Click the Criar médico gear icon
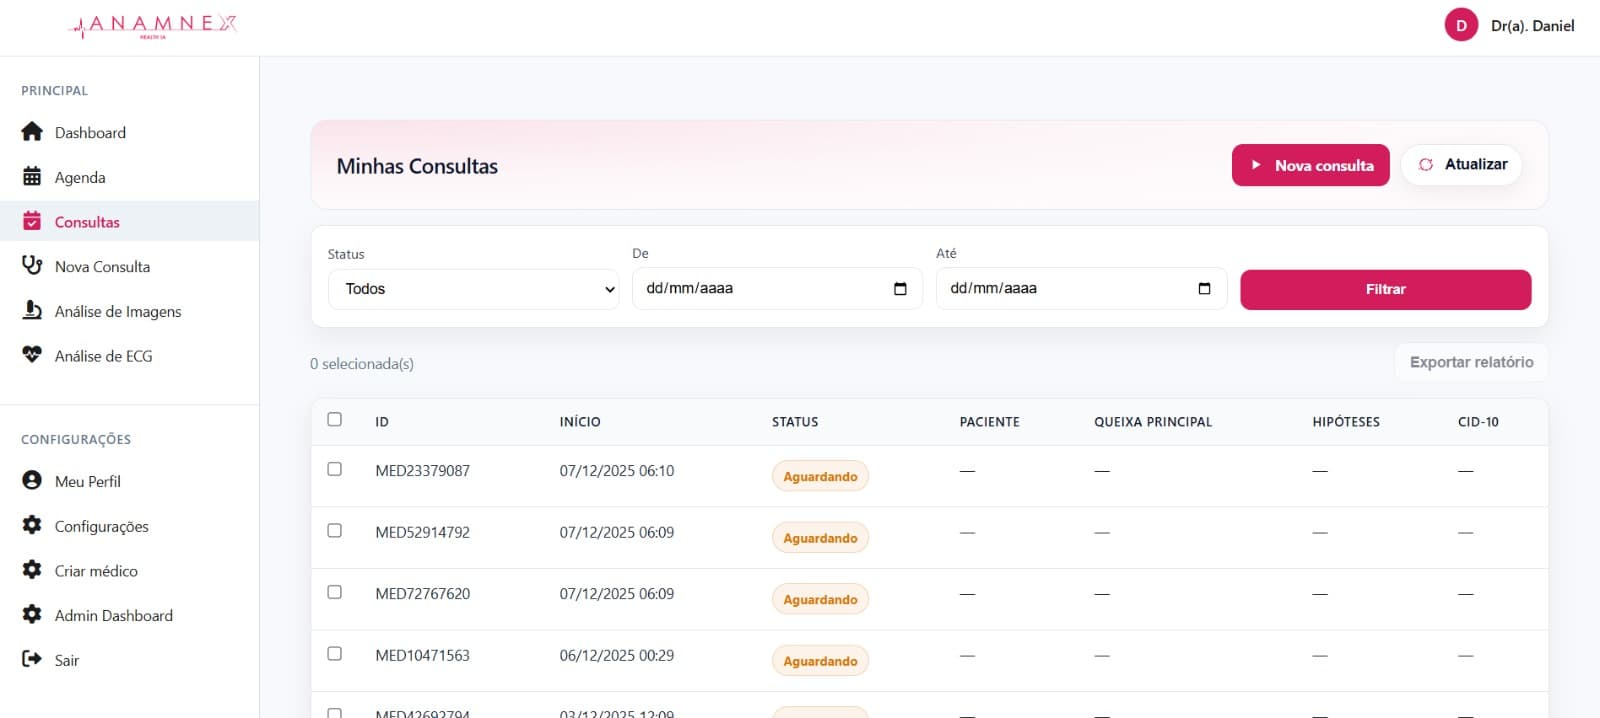Viewport: 1600px width, 718px height. 32,570
